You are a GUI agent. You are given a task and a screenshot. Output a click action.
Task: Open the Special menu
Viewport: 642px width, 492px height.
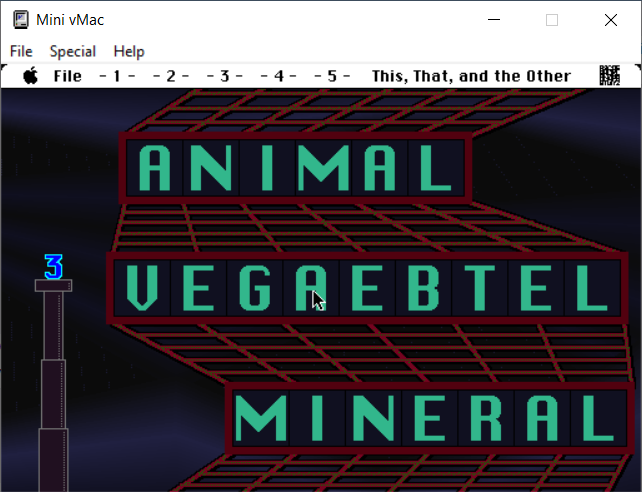72,52
